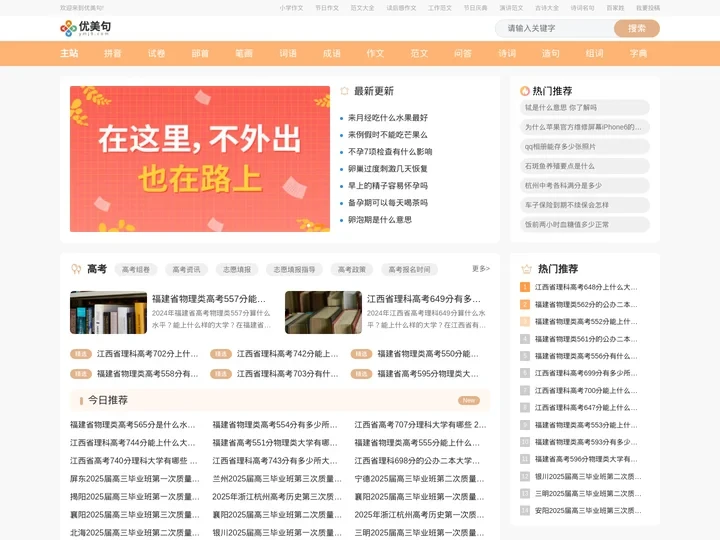The image size is (720, 540).
Task: Open headline 福建省物理类高考557分能…
Action: (209, 299)
